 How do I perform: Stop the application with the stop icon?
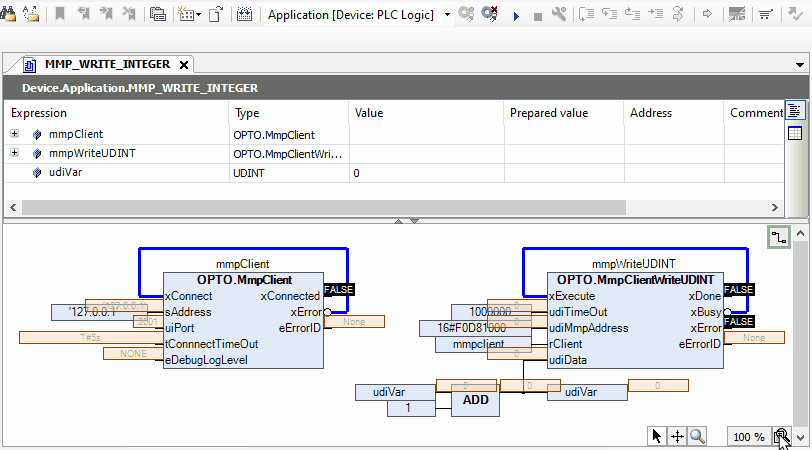[x=538, y=17]
